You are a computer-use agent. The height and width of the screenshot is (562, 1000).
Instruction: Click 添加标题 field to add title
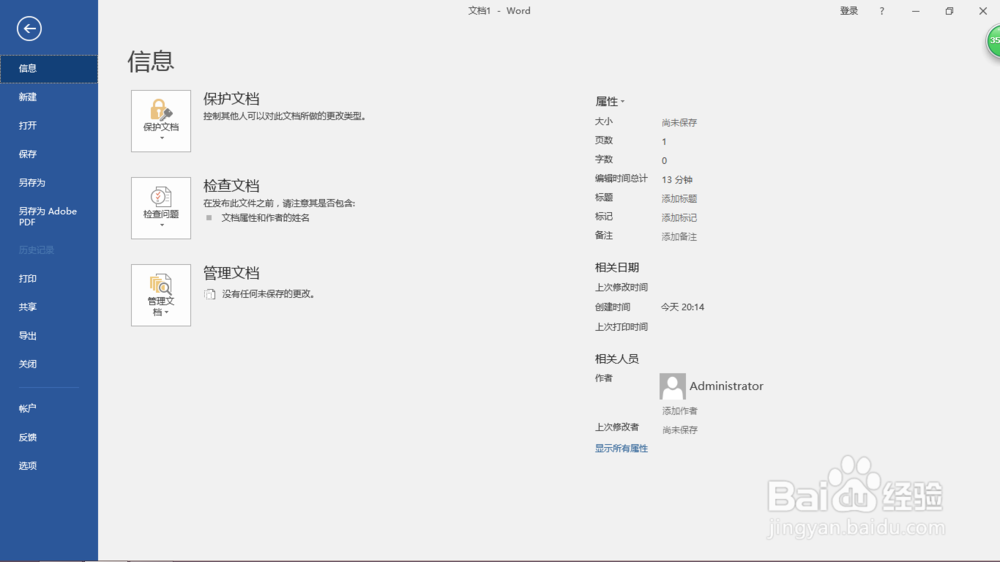tap(679, 199)
